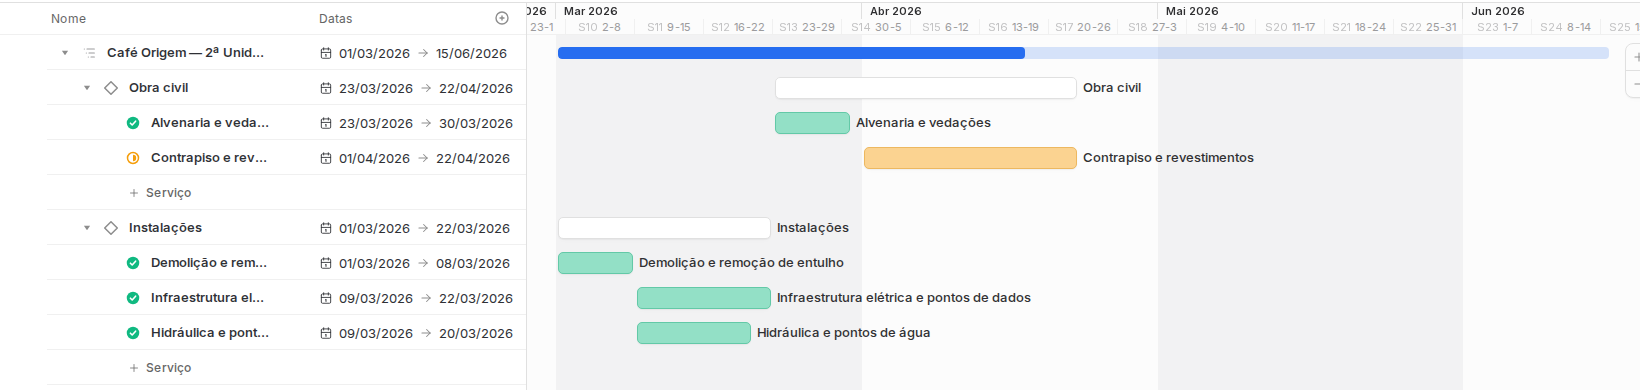Open calendar icon in Alvenaria e vedações row

[x=326, y=123]
